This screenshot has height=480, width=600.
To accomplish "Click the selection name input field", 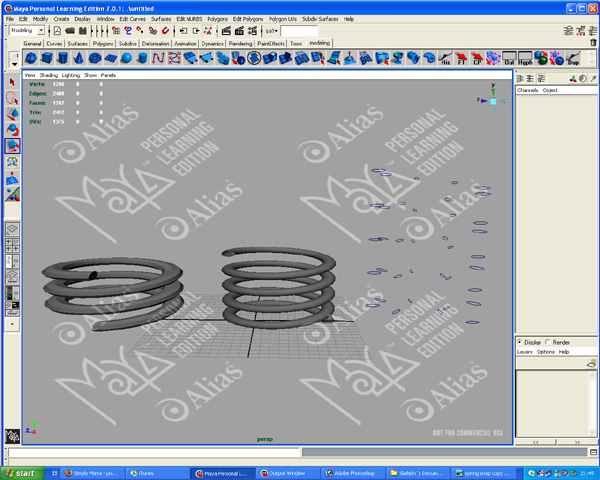I will point(299,31).
